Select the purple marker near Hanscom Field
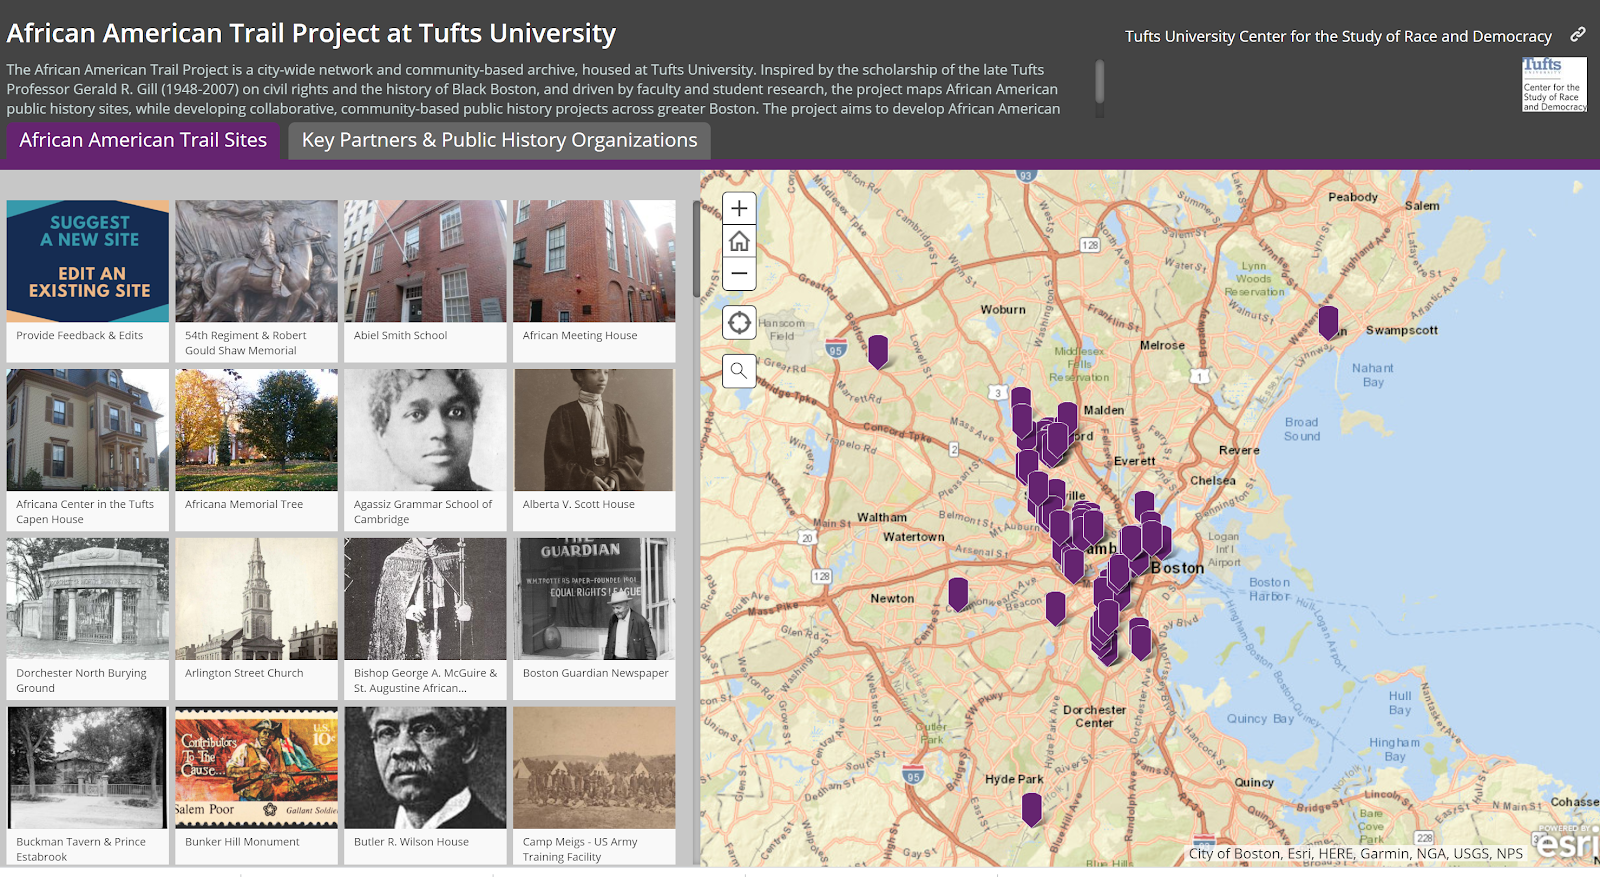Image resolution: width=1600 pixels, height=877 pixels. [878, 351]
